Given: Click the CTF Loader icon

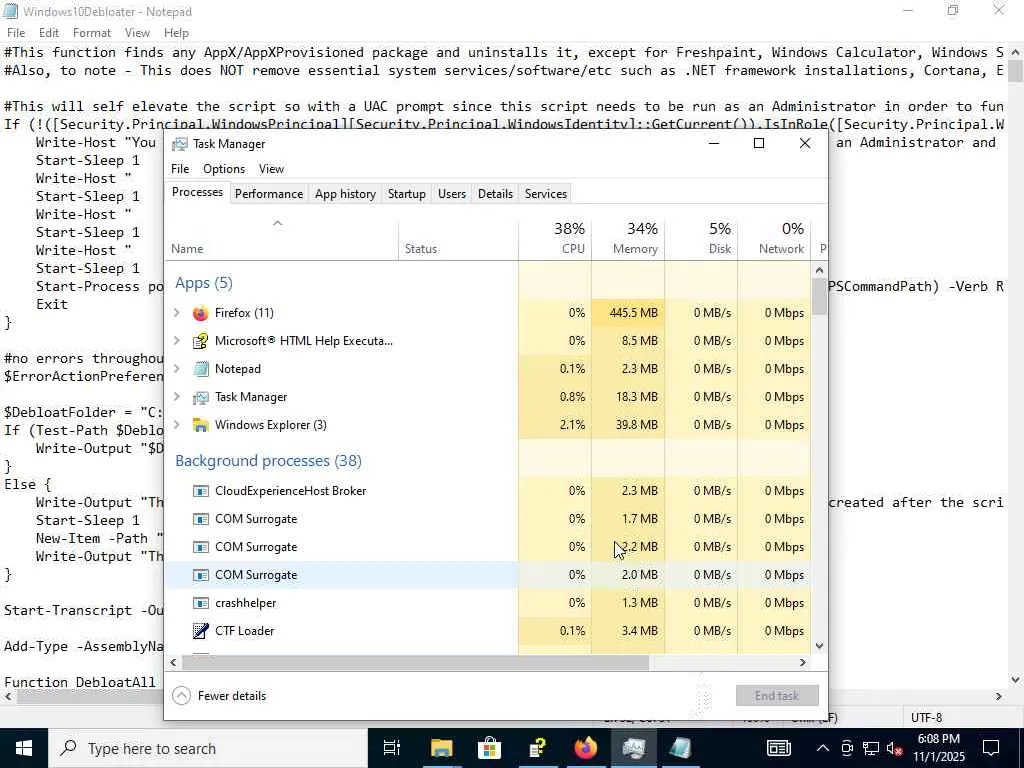Looking at the screenshot, I should (x=200, y=631).
